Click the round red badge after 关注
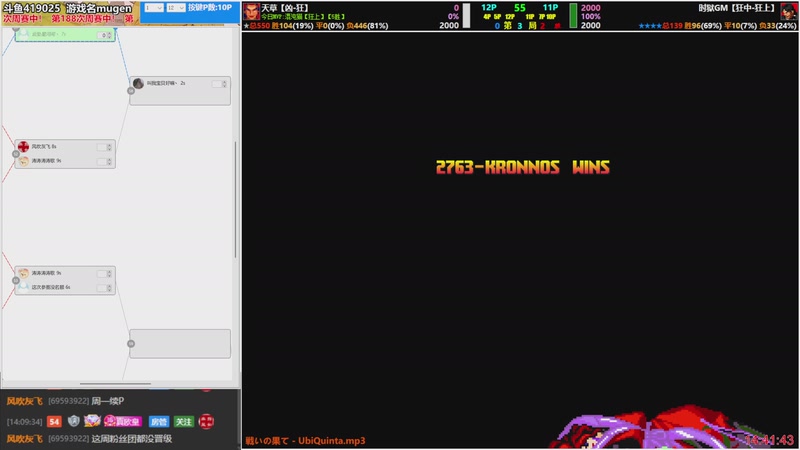Image resolution: width=800 pixels, height=450 pixels. coord(206,421)
